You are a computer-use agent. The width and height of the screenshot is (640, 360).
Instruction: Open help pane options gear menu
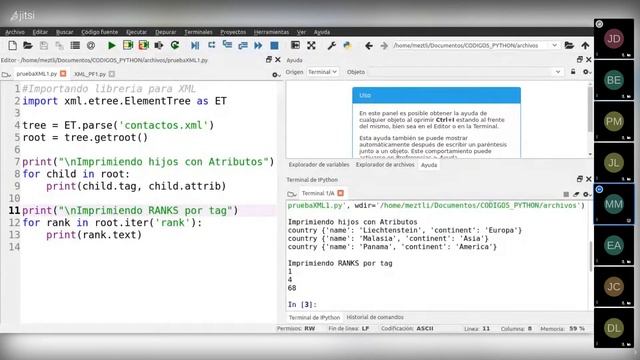pyautogui.click(x=587, y=72)
